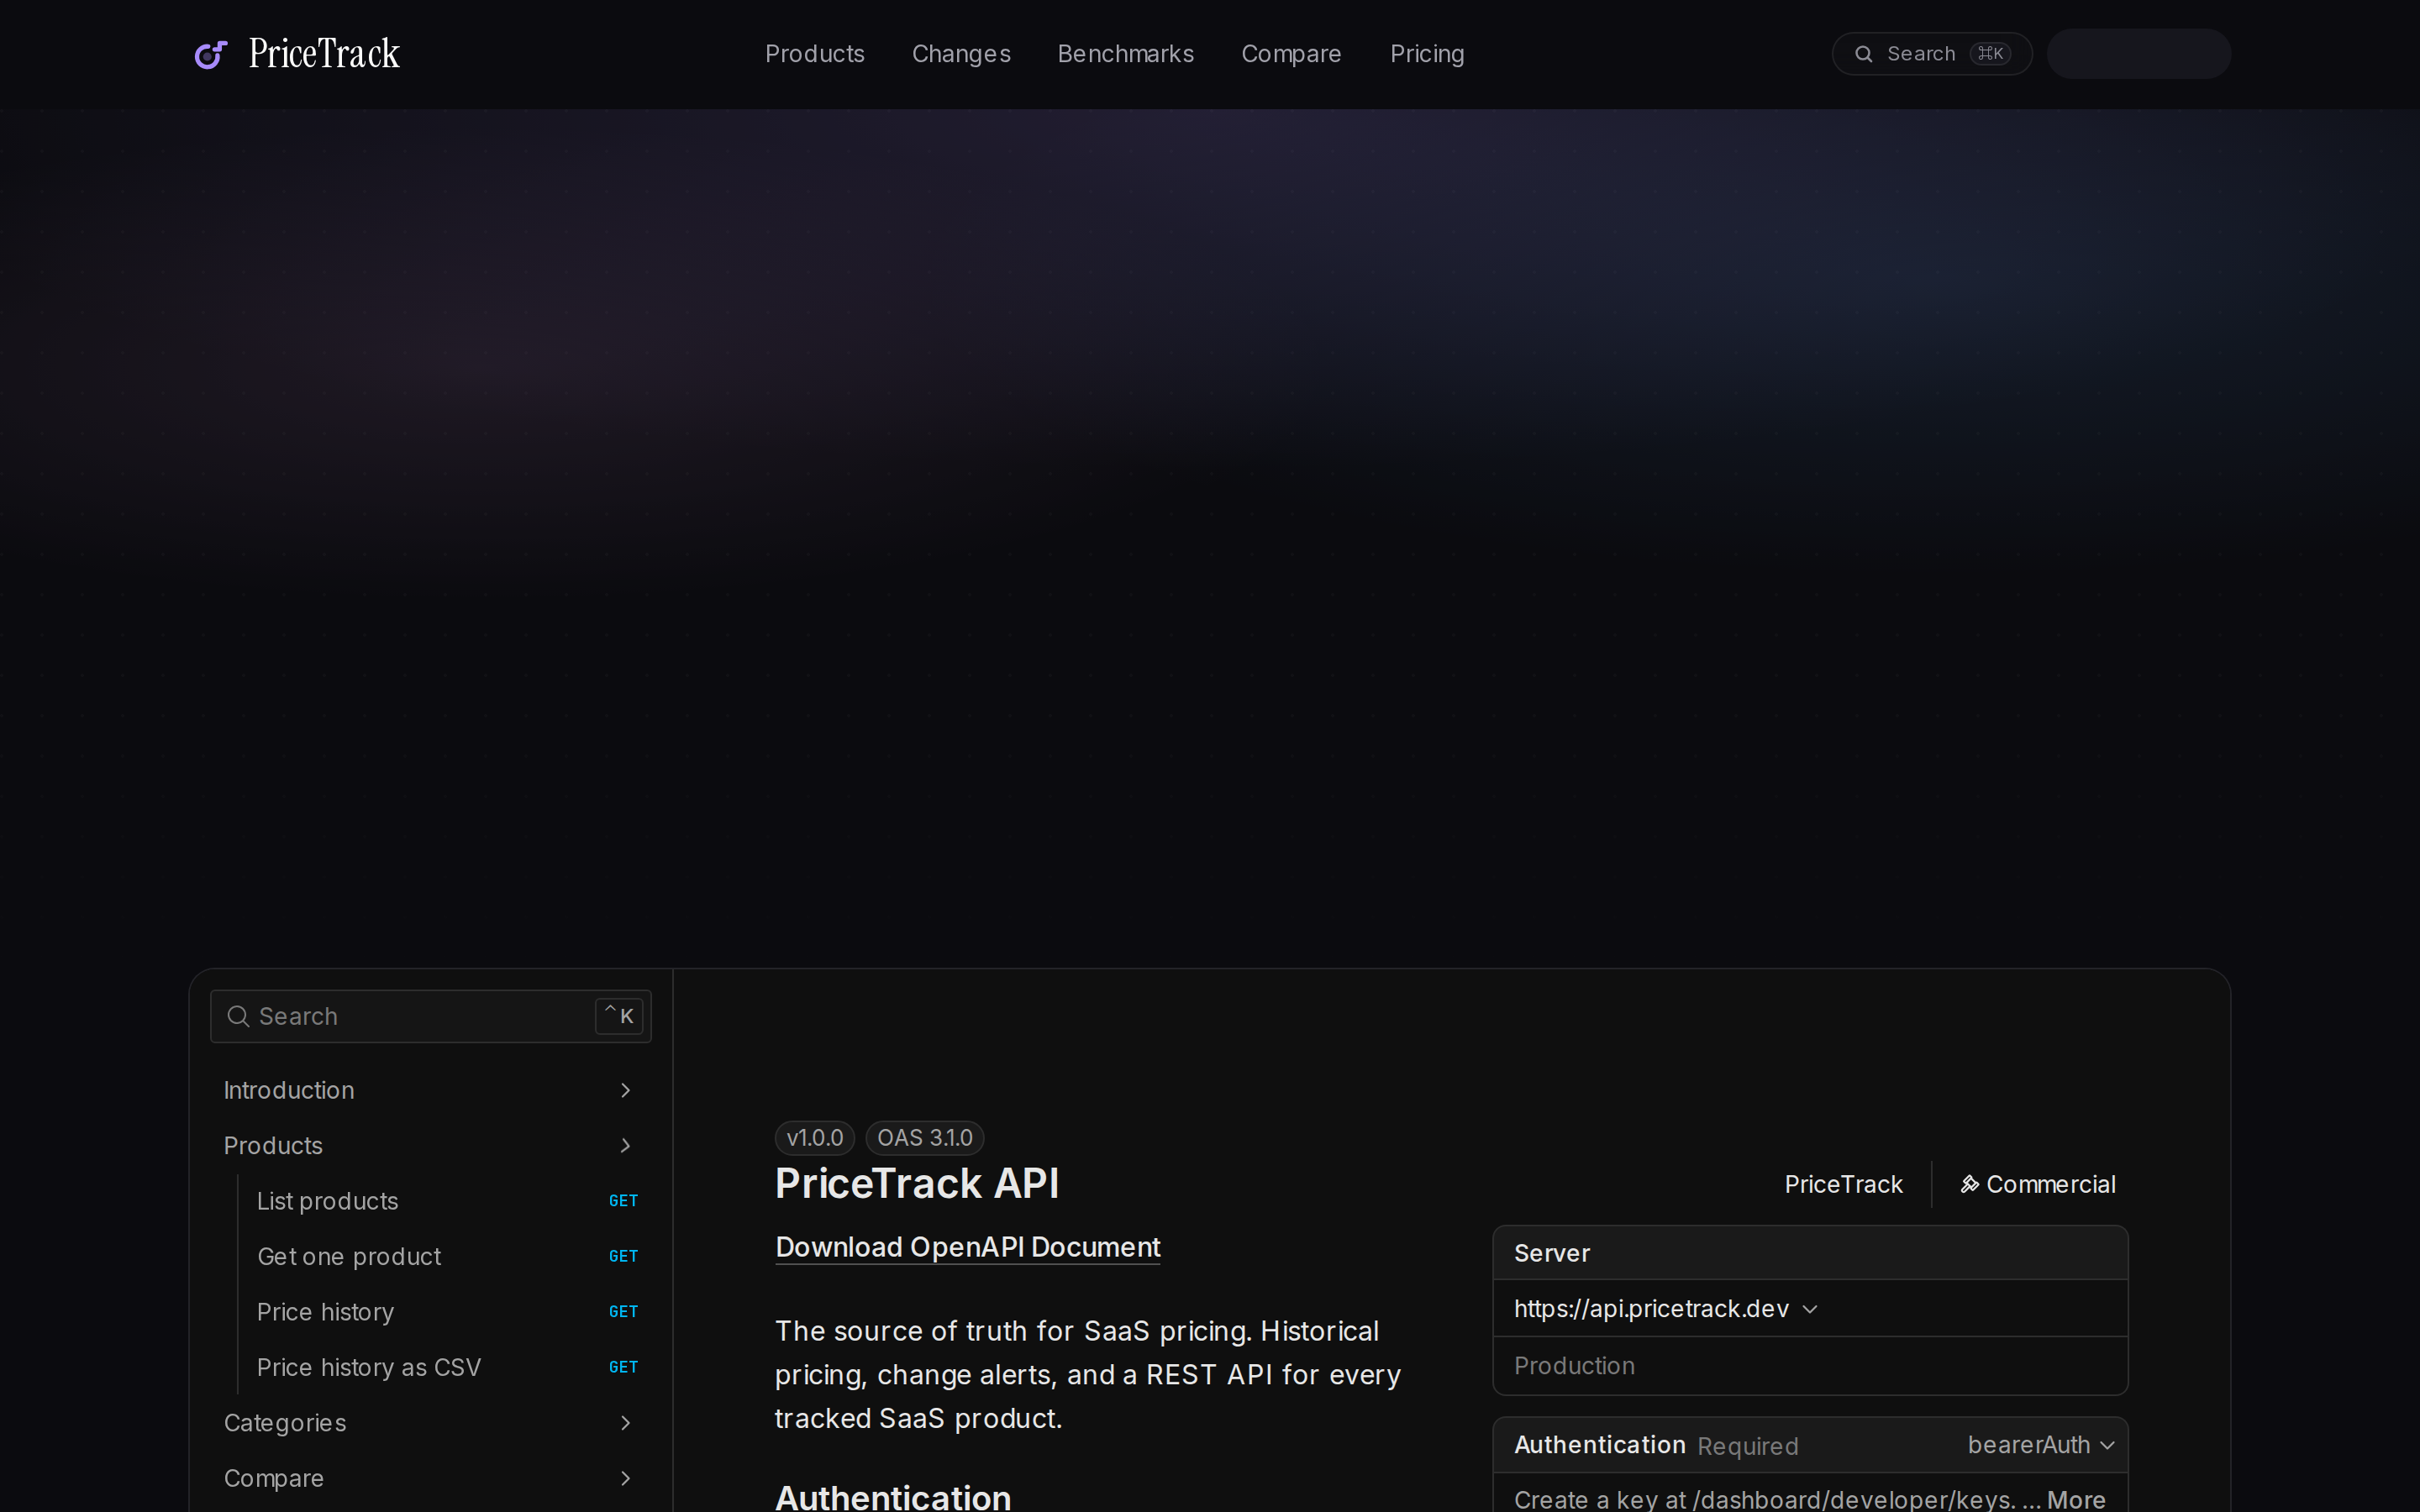Click the OAS 3.1.0 badge
The width and height of the screenshot is (2420, 1512).
click(x=924, y=1138)
